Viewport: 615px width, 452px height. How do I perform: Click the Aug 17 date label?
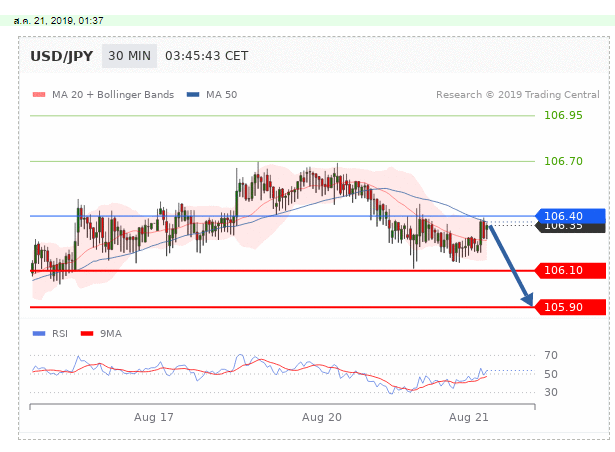click(x=154, y=417)
